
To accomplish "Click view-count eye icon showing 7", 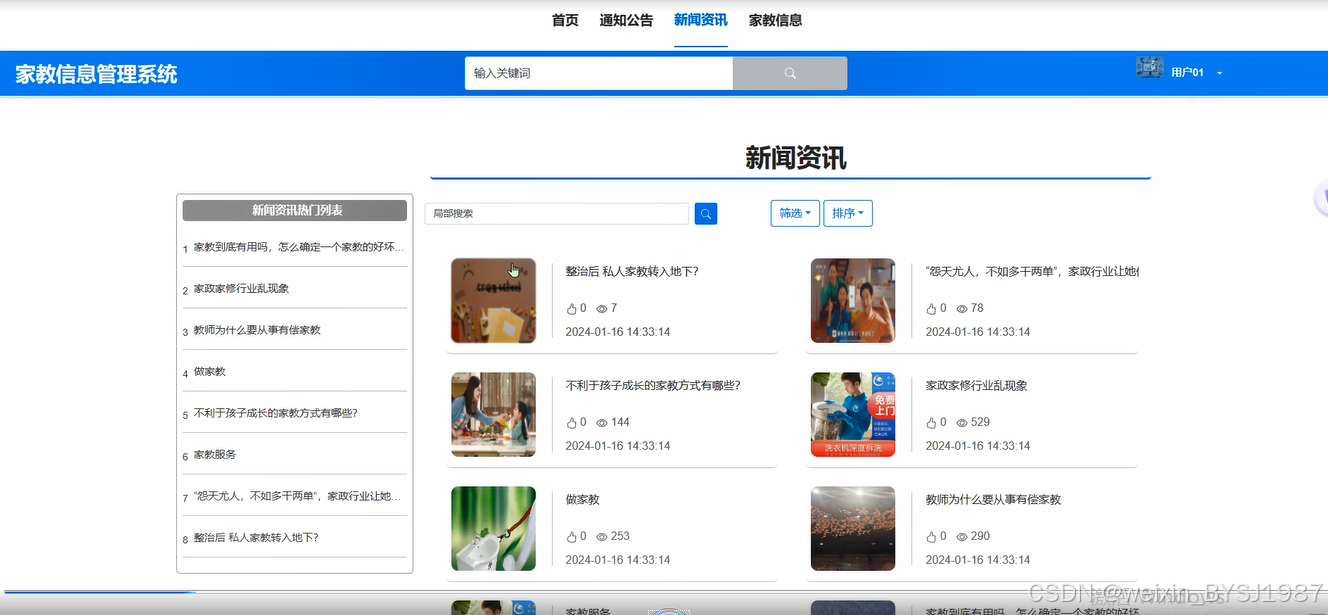I will pyautogui.click(x=602, y=309).
